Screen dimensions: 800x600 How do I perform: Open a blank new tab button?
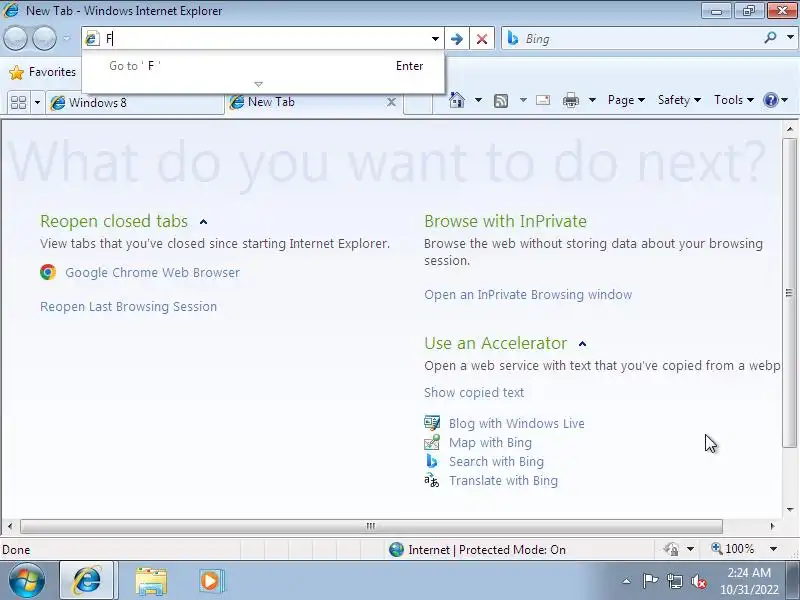[418, 104]
